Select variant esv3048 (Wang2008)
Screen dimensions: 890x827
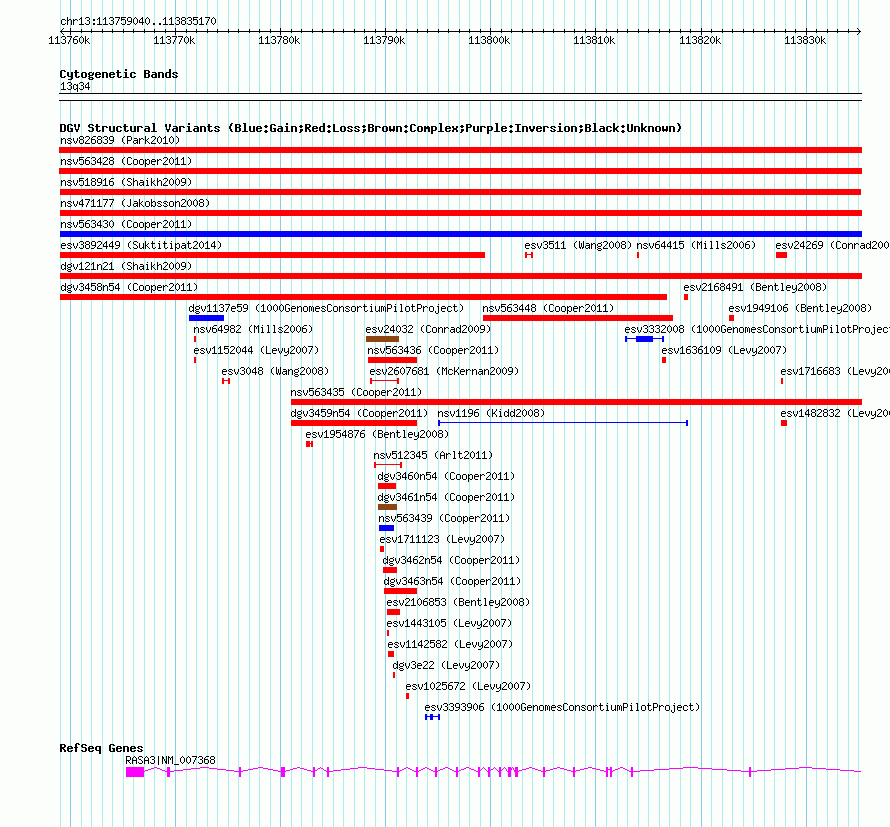point(275,371)
